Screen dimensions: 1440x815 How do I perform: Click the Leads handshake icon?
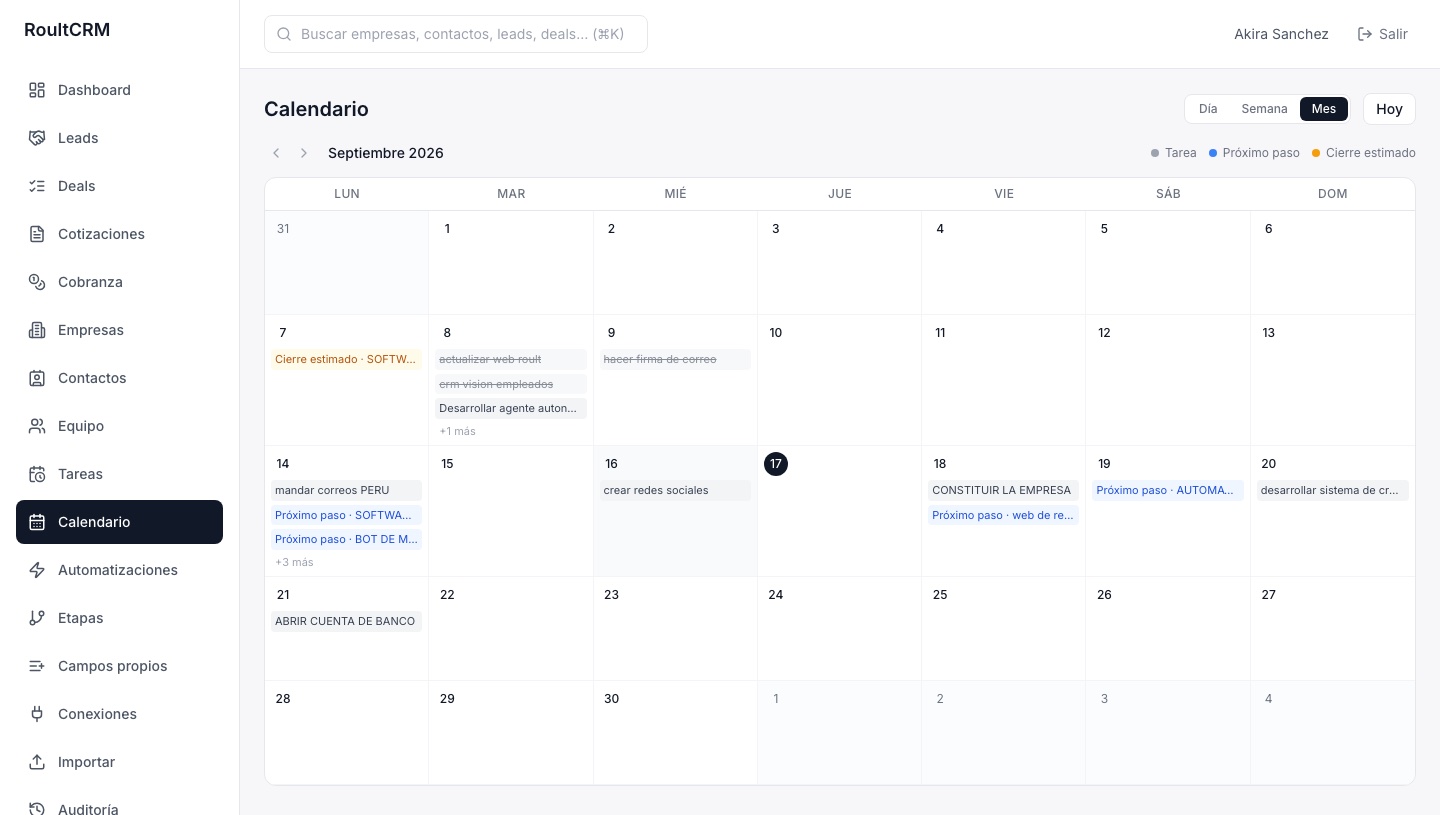[37, 138]
